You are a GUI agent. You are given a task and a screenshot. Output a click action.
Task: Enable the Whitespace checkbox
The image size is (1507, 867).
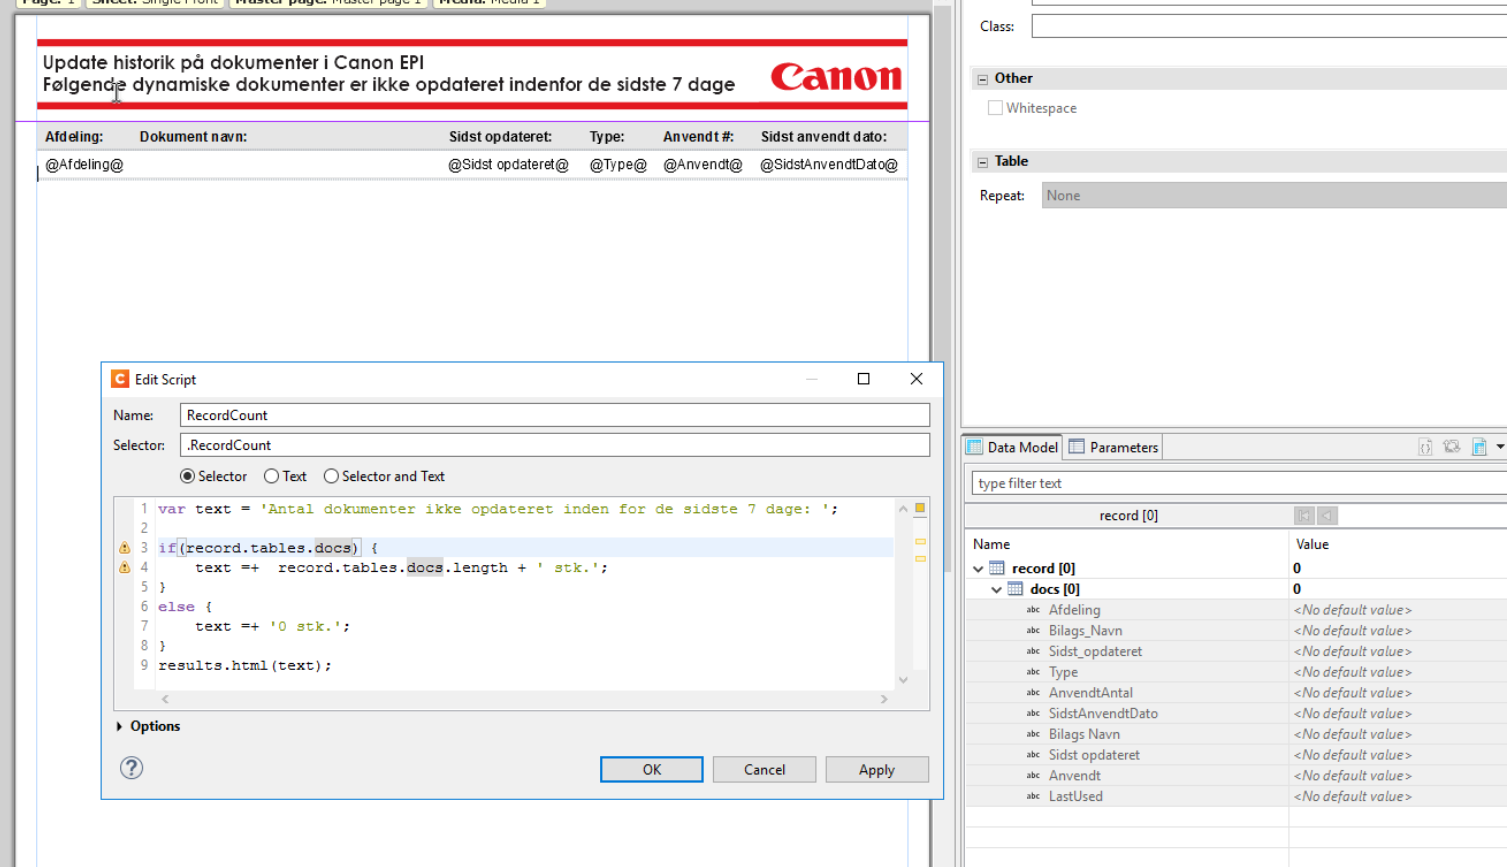[995, 108]
